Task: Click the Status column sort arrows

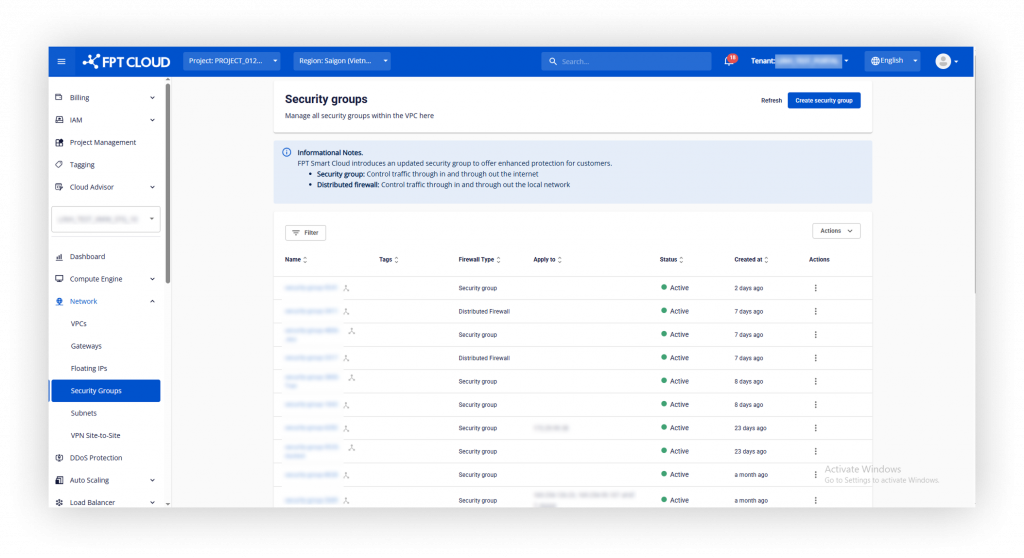Action: [x=681, y=260]
